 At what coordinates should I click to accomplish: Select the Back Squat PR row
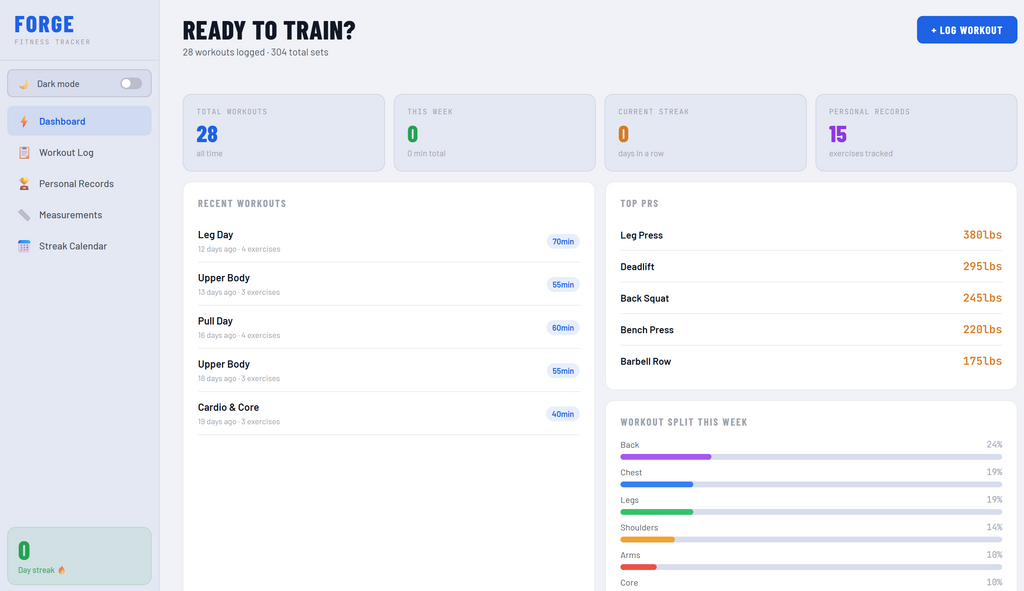(811, 298)
